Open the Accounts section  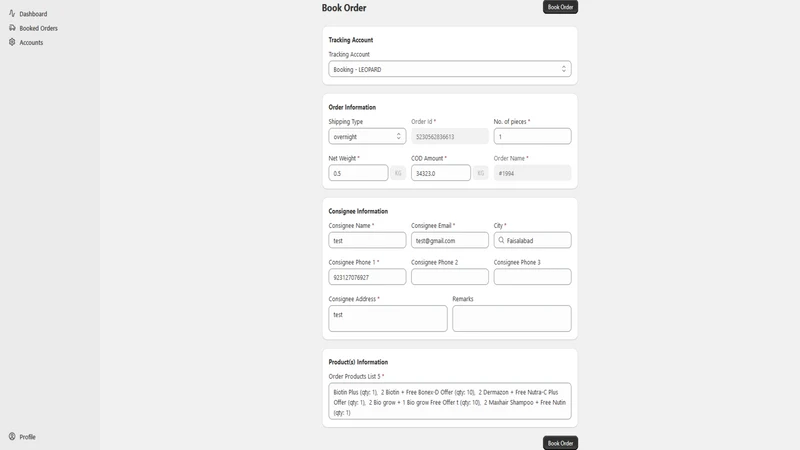[x=31, y=42]
